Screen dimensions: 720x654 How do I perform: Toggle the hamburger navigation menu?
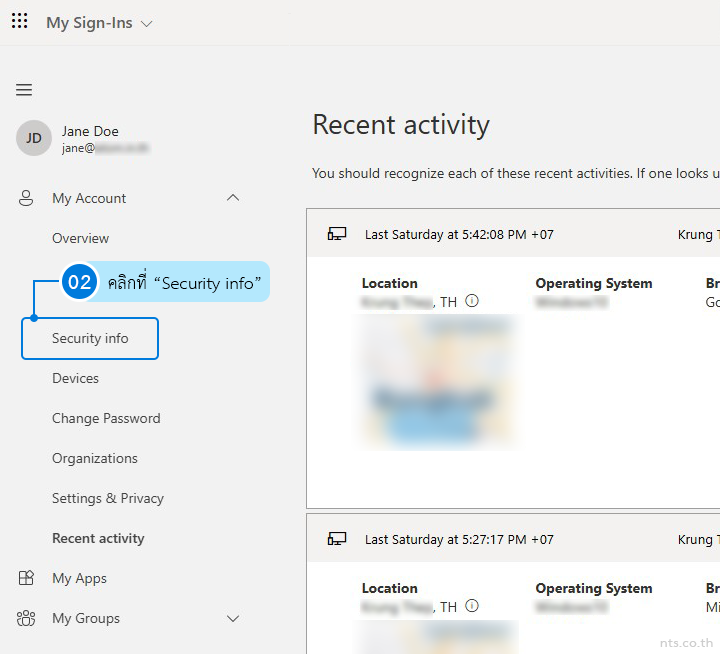pyautogui.click(x=24, y=90)
